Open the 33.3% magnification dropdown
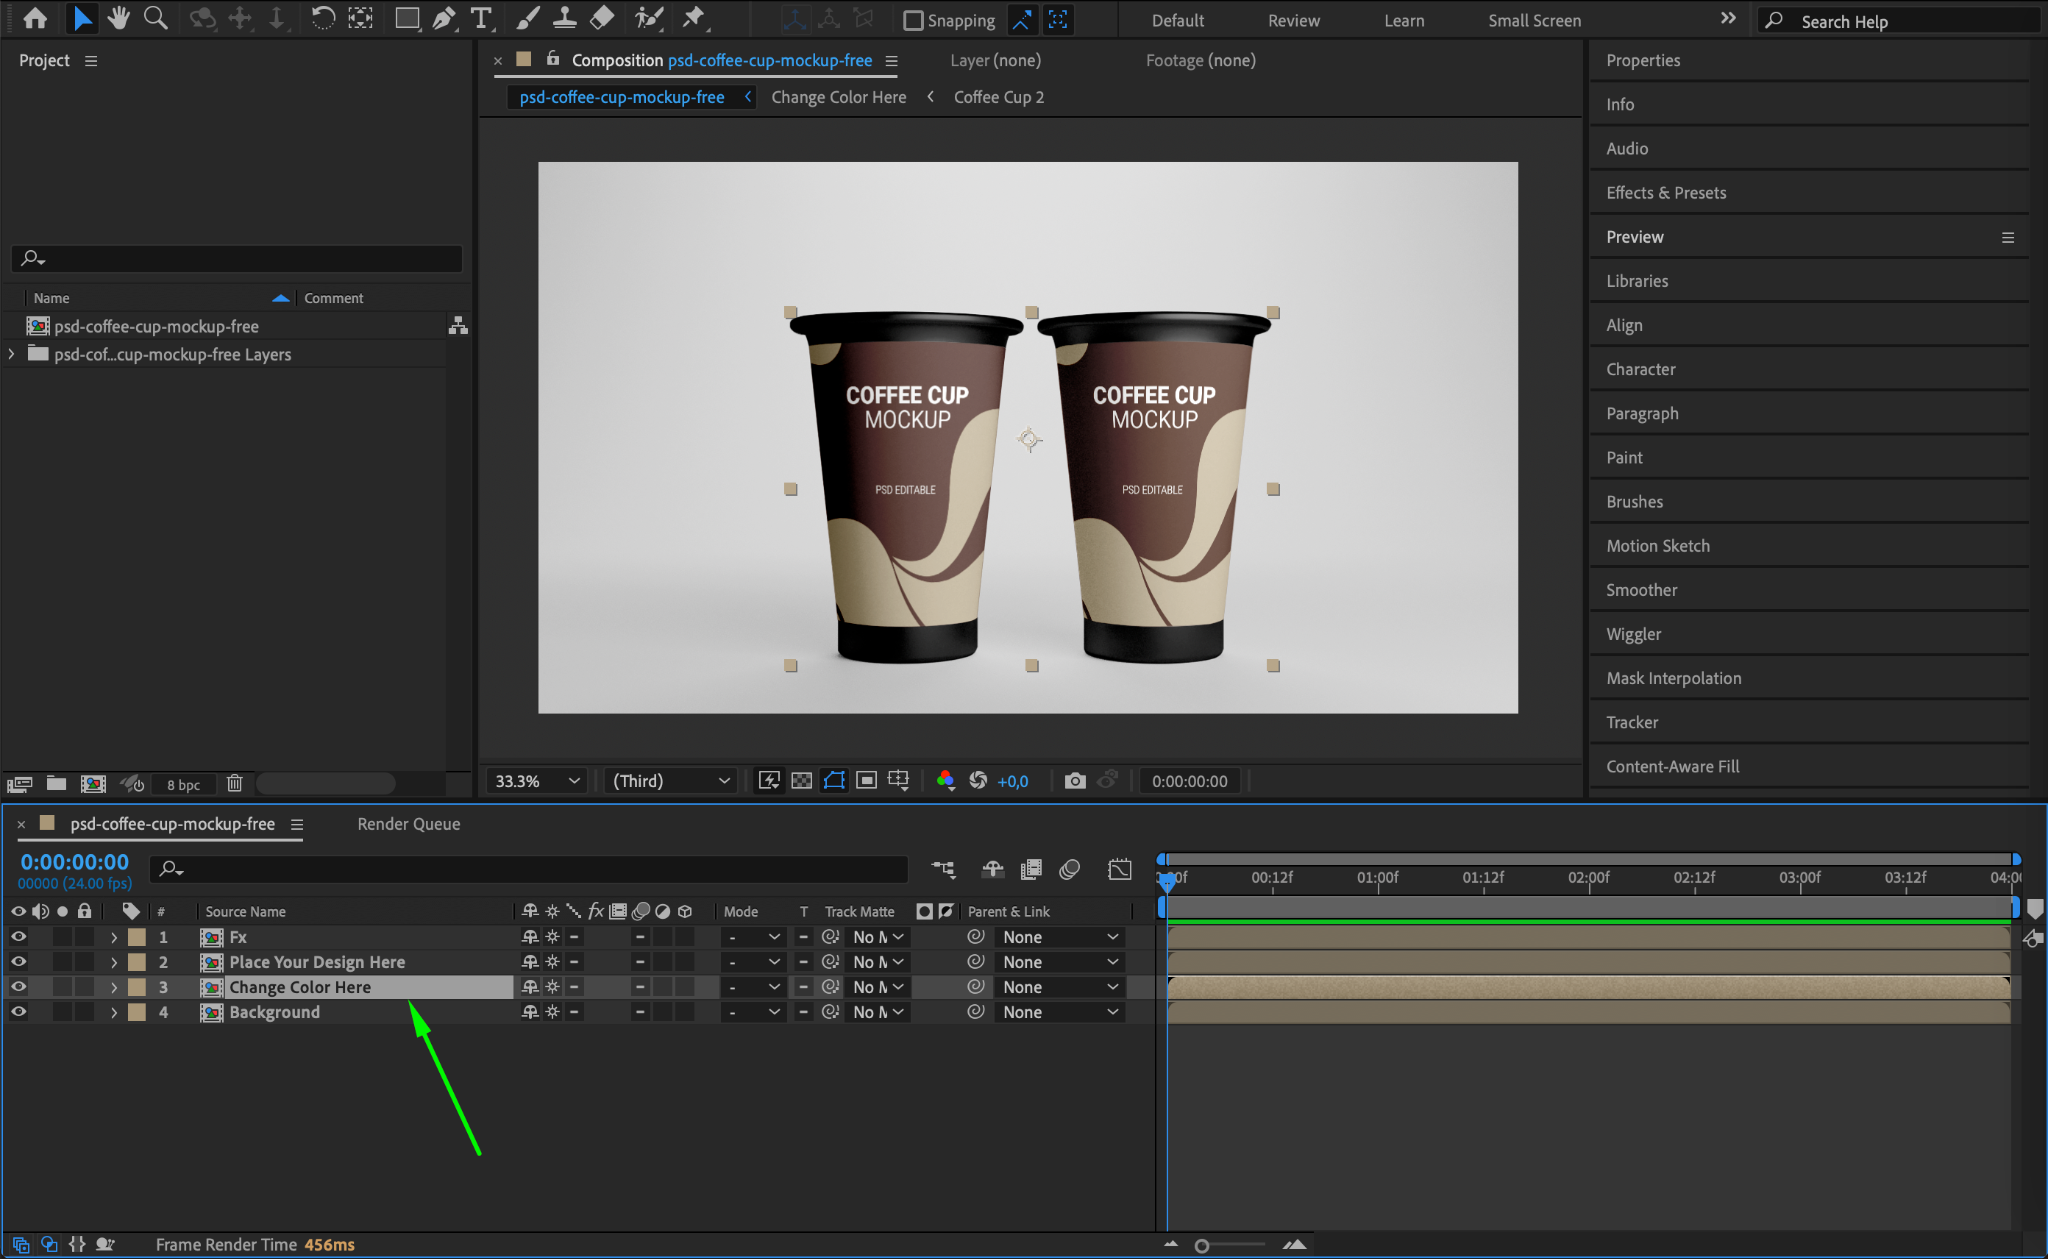This screenshot has width=2048, height=1259. click(538, 781)
